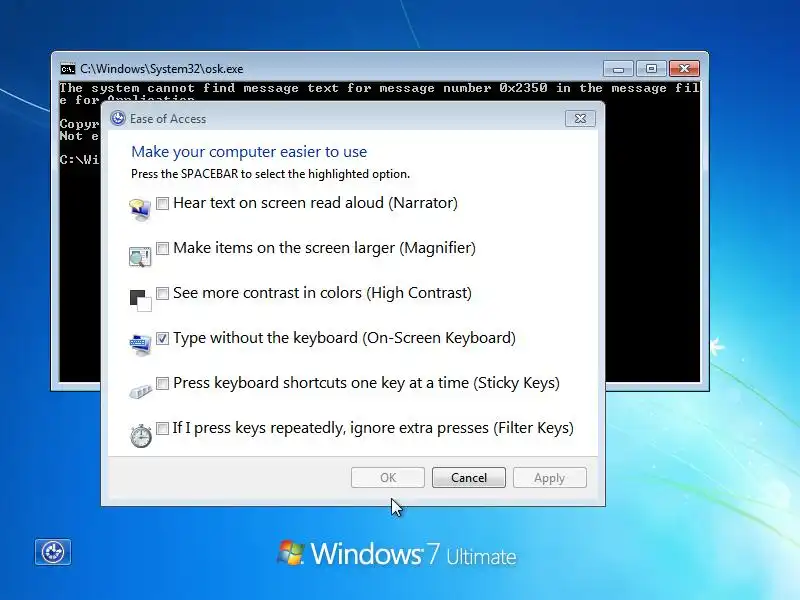Enable the Narrator checkbox
This screenshot has width=800, height=600.
pyautogui.click(x=162, y=204)
